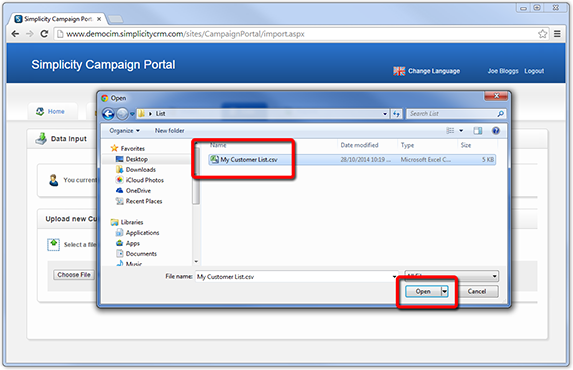Viewport: 573px width, 370px height.
Task: Click the Open button
Action: click(x=423, y=291)
